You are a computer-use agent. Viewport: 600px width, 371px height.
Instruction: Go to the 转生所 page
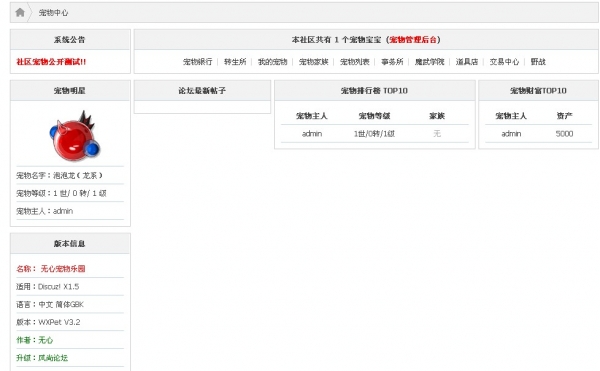click(x=235, y=62)
